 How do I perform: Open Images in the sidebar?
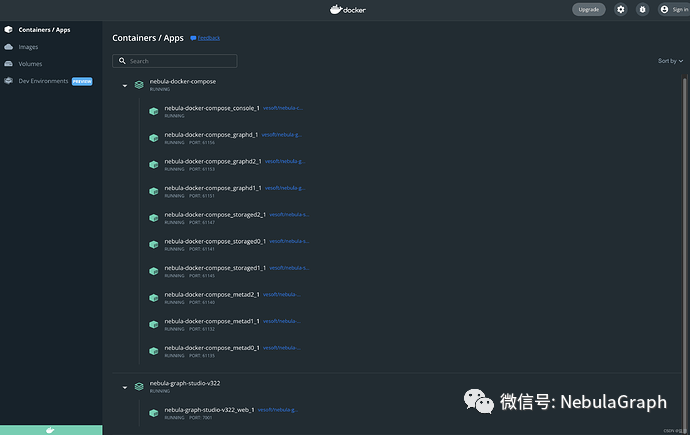28,47
